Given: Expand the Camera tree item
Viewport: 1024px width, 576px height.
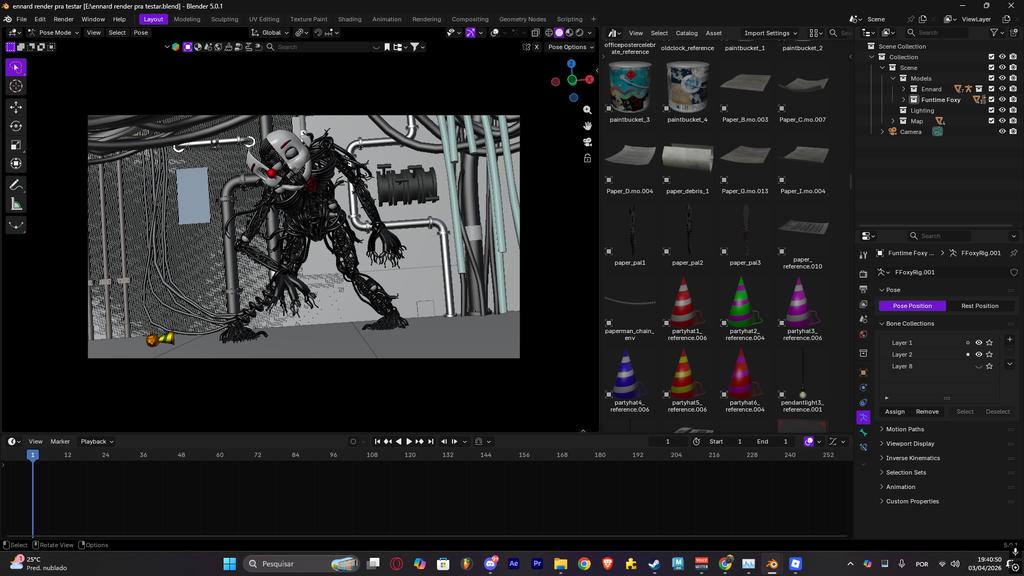Looking at the screenshot, I should 882,131.
